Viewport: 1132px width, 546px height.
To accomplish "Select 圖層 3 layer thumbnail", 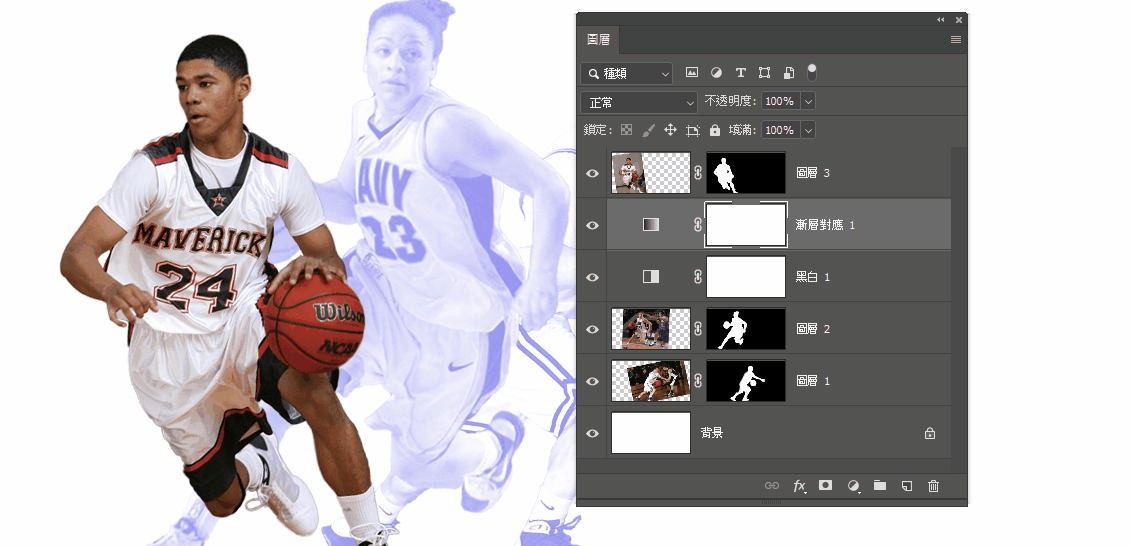I will (x=651, y=173).
